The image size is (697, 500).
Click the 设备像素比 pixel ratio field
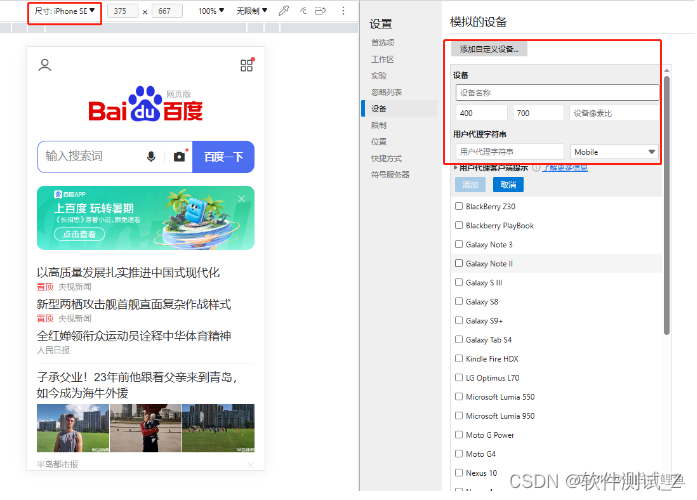click(x=614, y=113)
